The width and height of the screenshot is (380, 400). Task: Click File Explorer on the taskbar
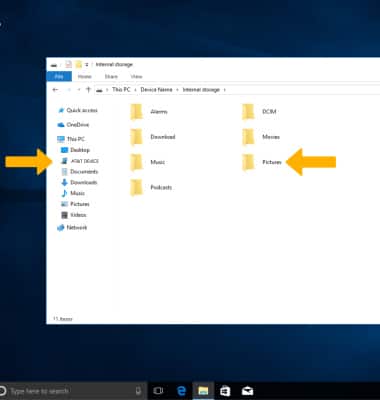203,391
